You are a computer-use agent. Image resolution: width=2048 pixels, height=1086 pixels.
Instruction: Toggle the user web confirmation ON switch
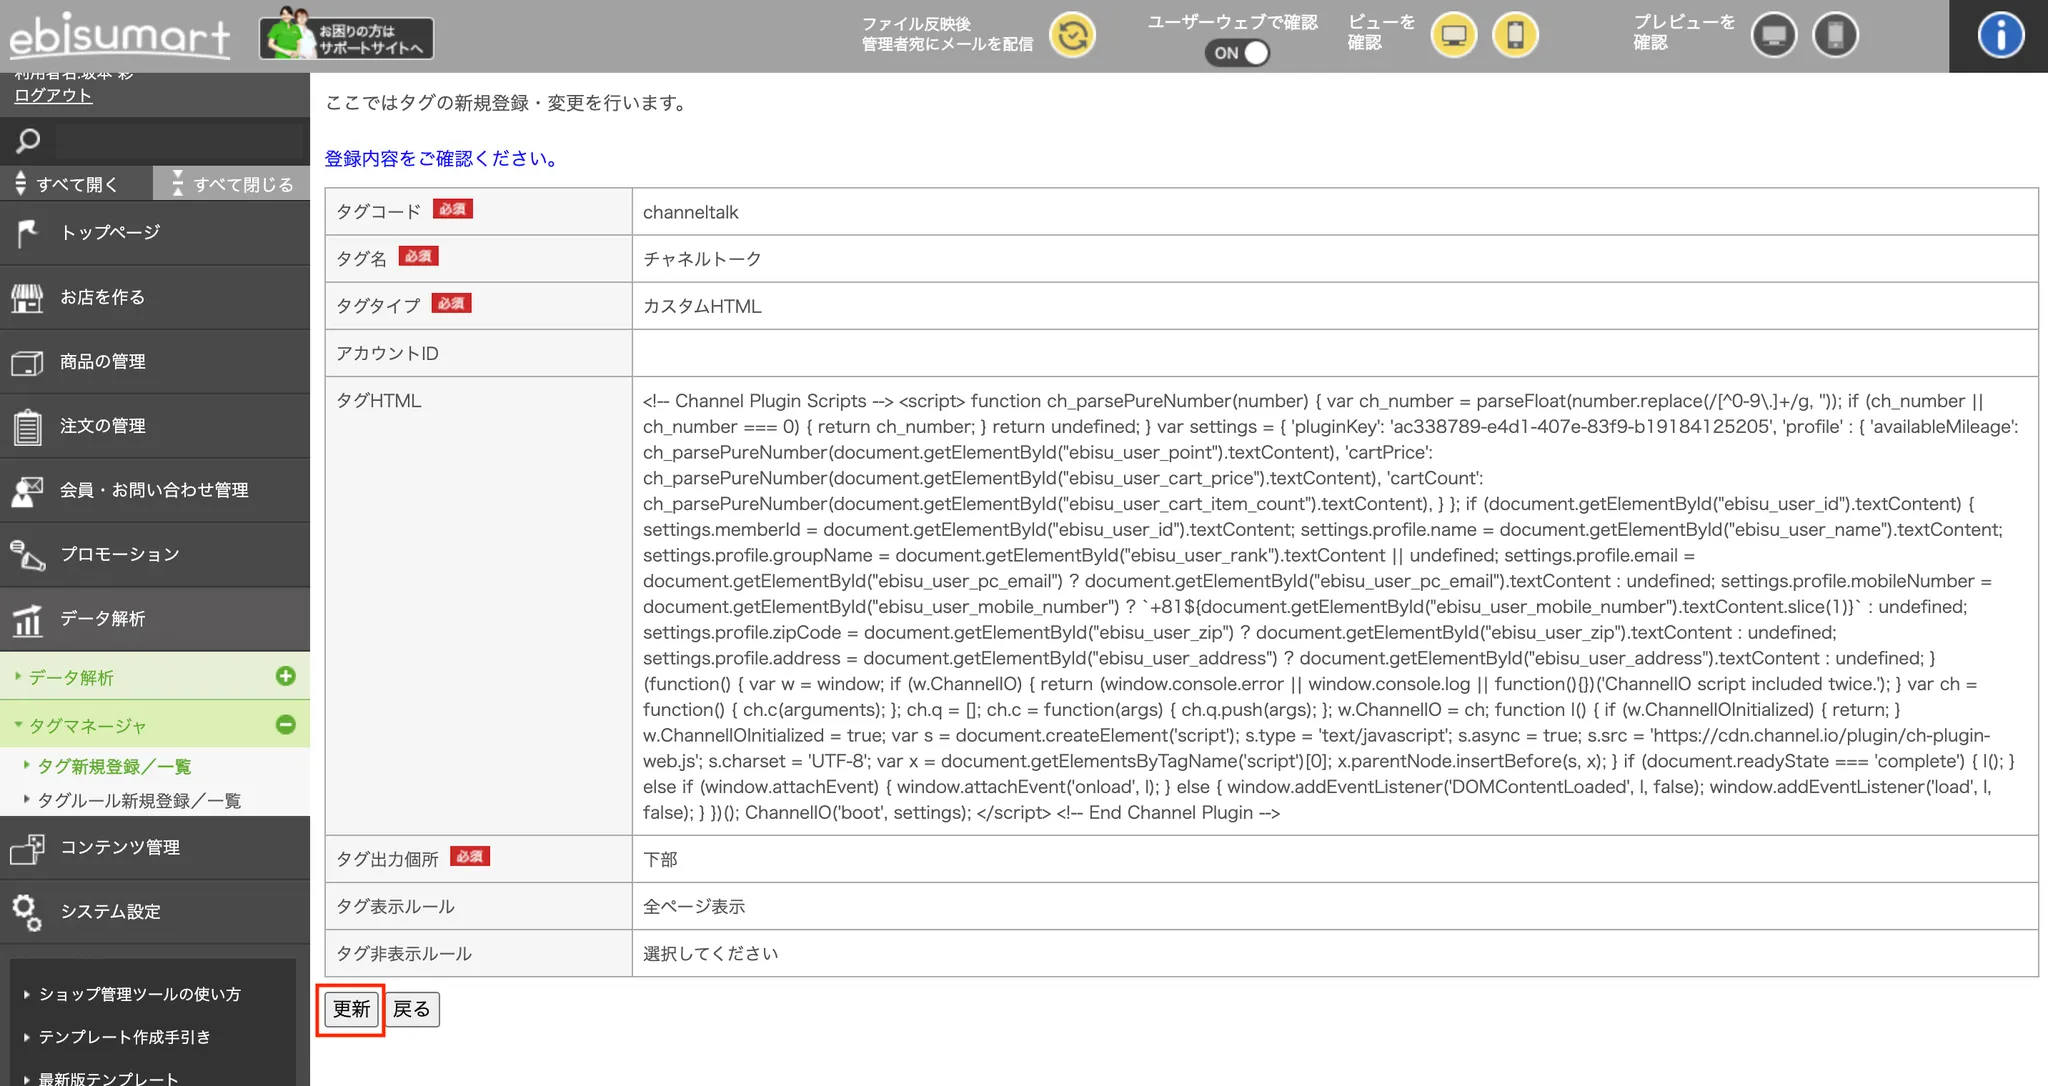coord(1237,53)
